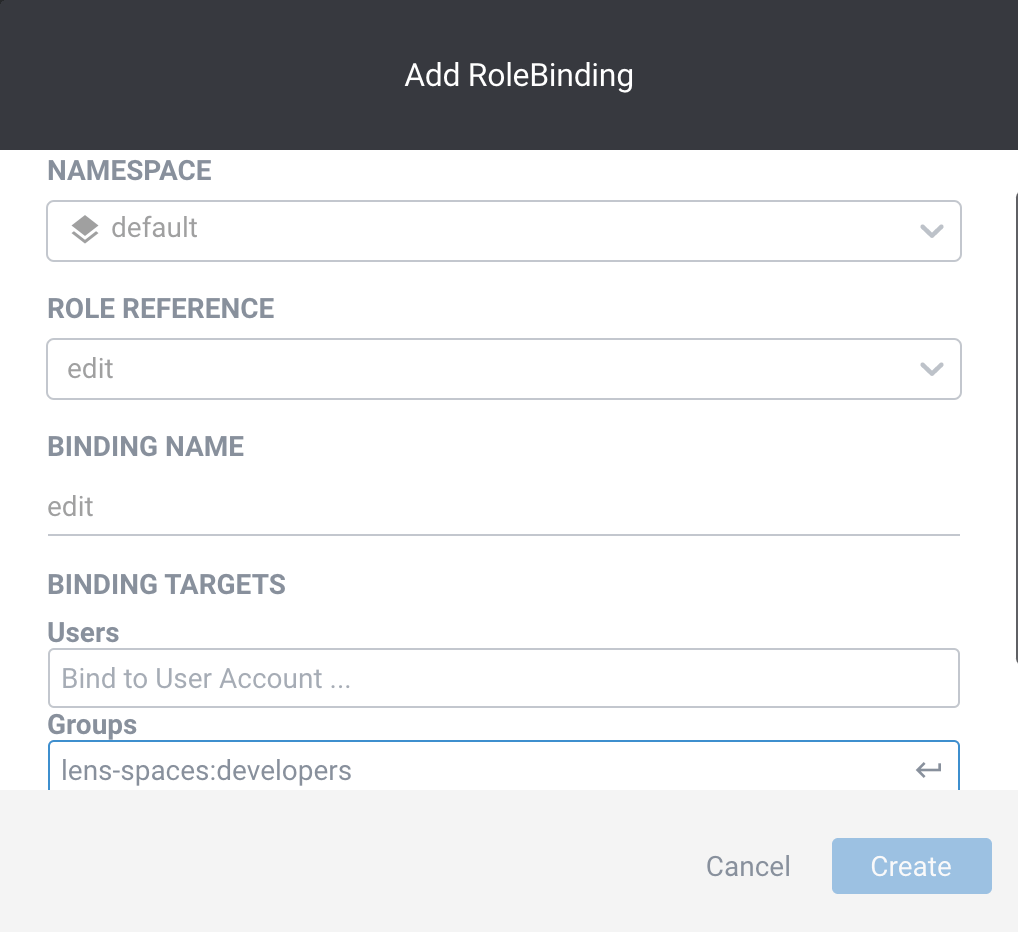Click the return arrow in Groups field
This screenshot has height=932, width=1018.
[929, 769]
